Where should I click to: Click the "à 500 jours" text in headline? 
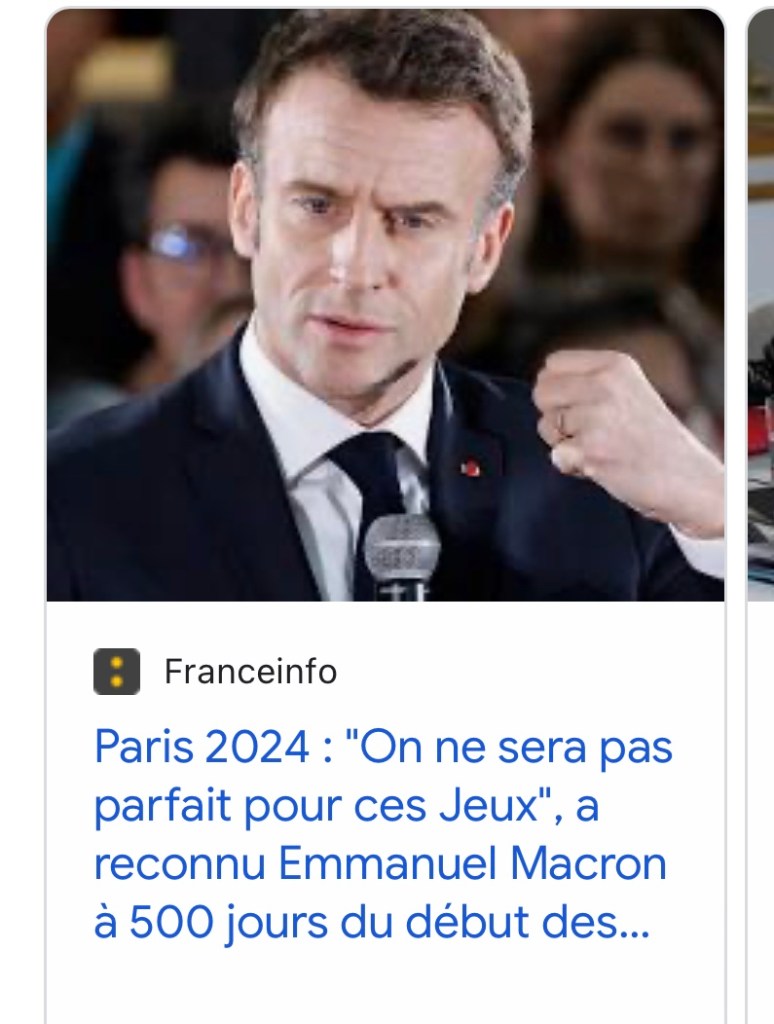tap(212, 923)
